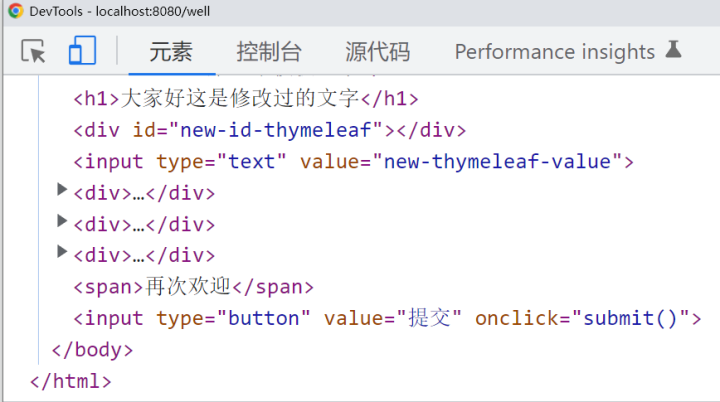Expand the second collapsed div node

point(62,221)
